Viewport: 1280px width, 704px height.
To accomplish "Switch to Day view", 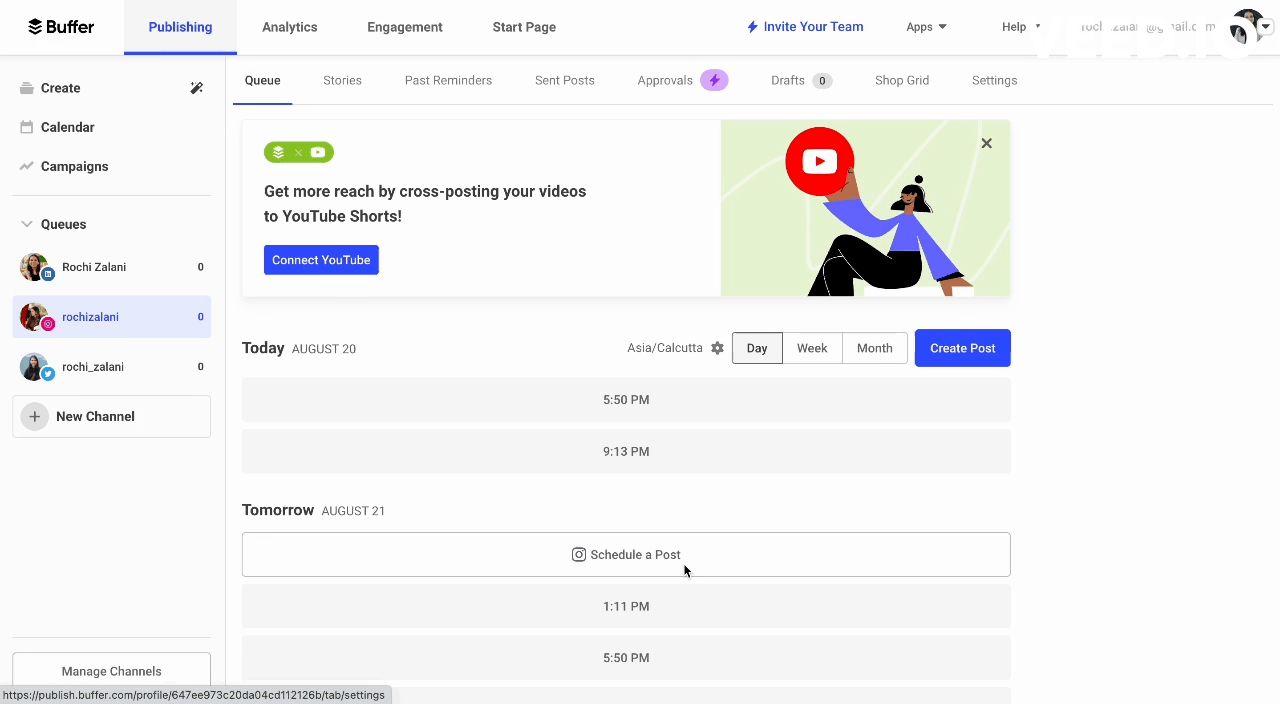I will 757,348.
